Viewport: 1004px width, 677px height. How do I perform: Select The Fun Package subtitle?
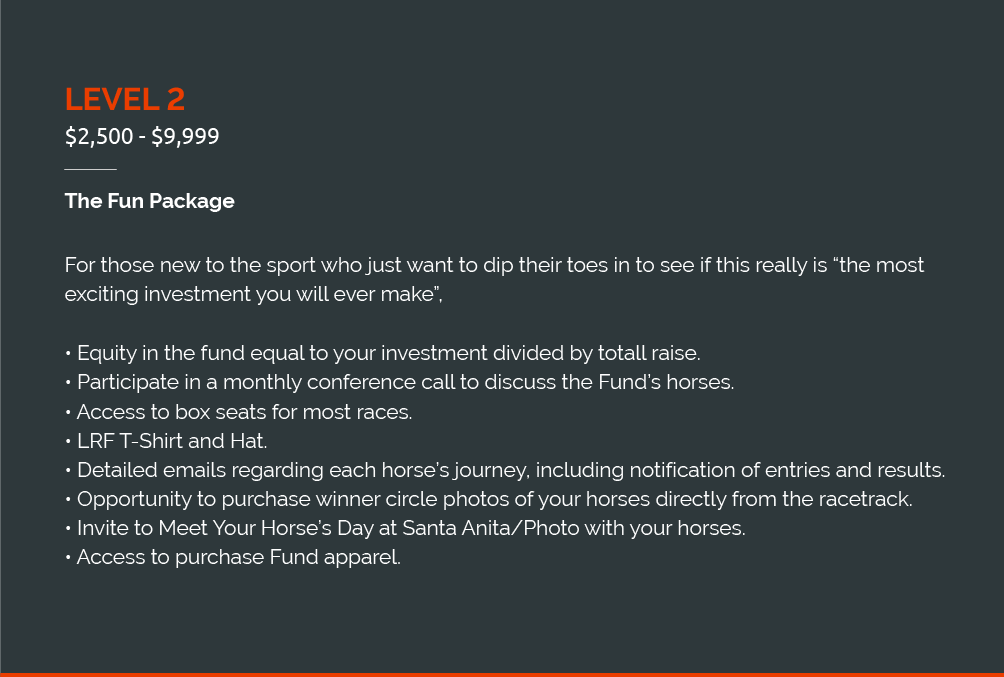(x=149, y=201)
